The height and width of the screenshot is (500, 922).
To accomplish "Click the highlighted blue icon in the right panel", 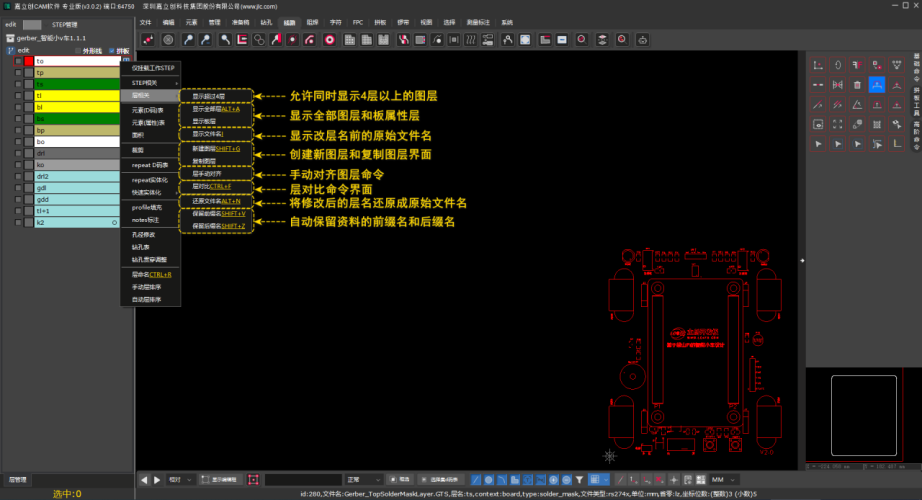I will pyautogui.click(x=877, y=85).
